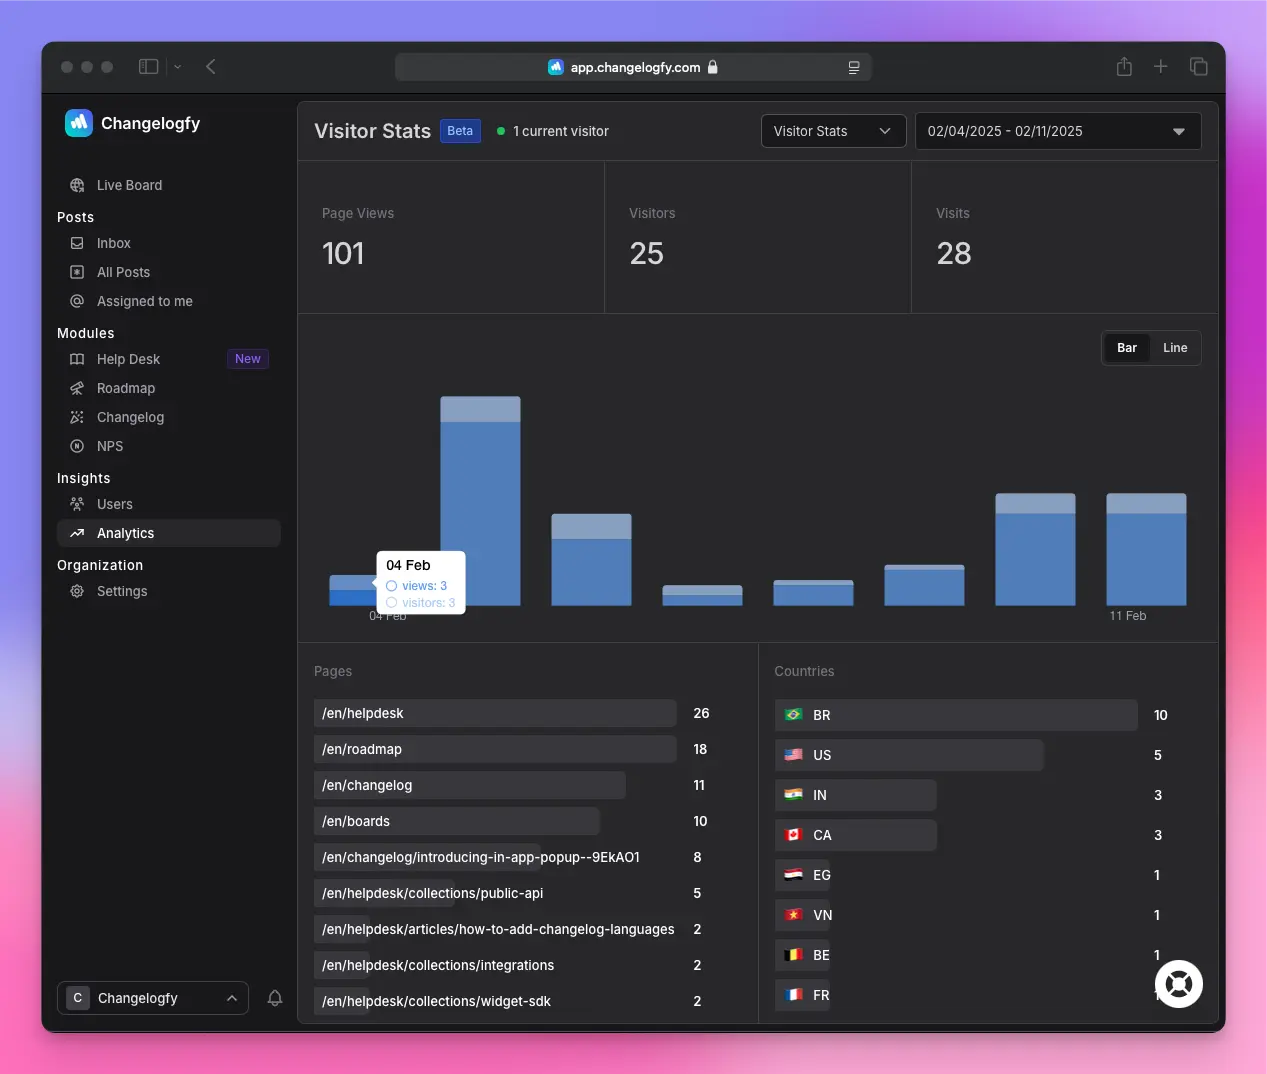
Task: Click the Assigned to me icon
Action: (x=77, y=301)
